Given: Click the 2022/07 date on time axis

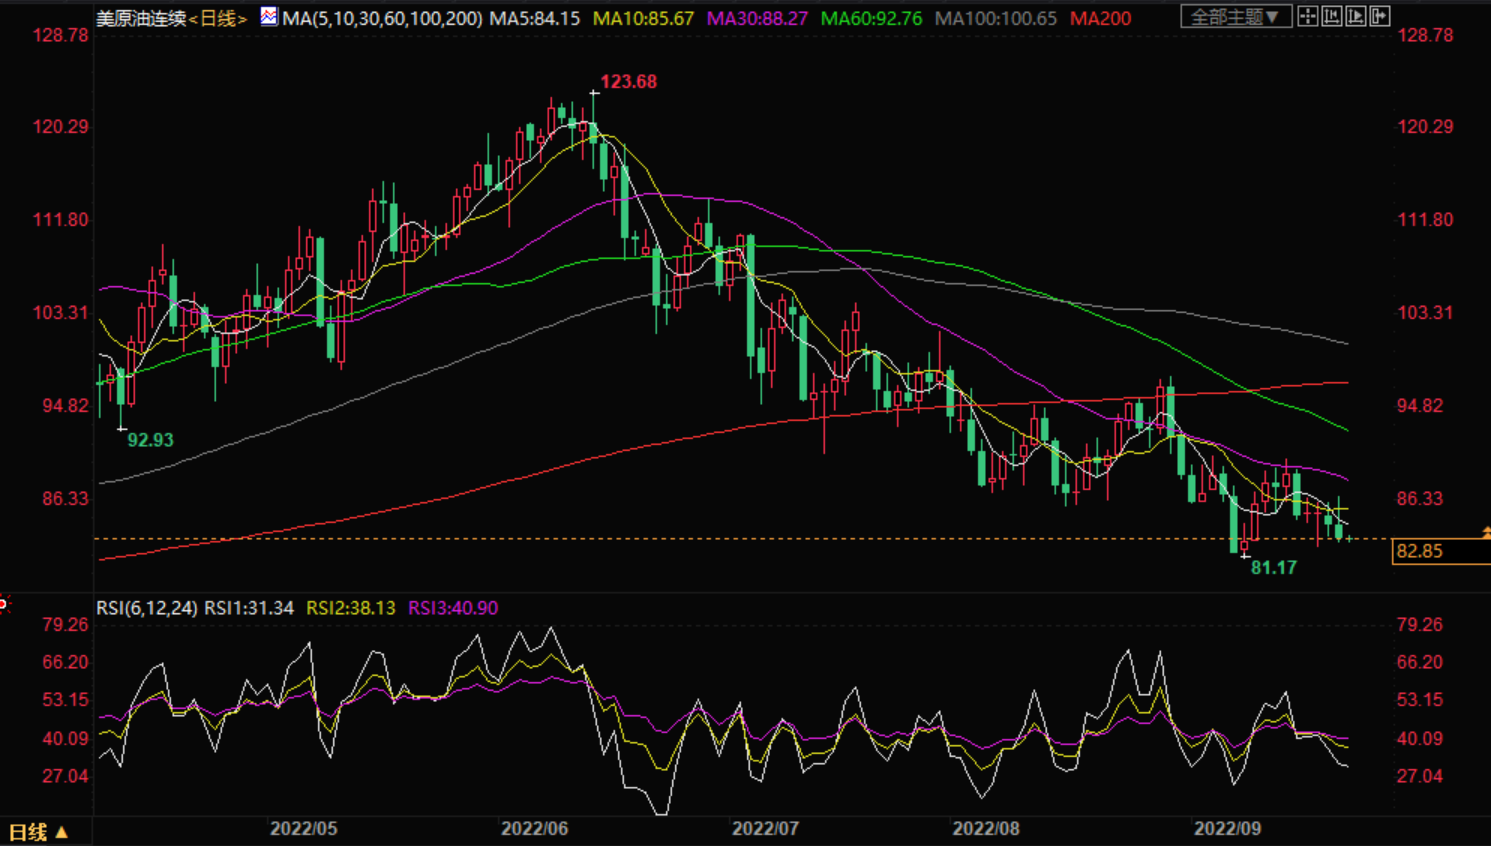Looking at the screenshot, I should [765, 828].
